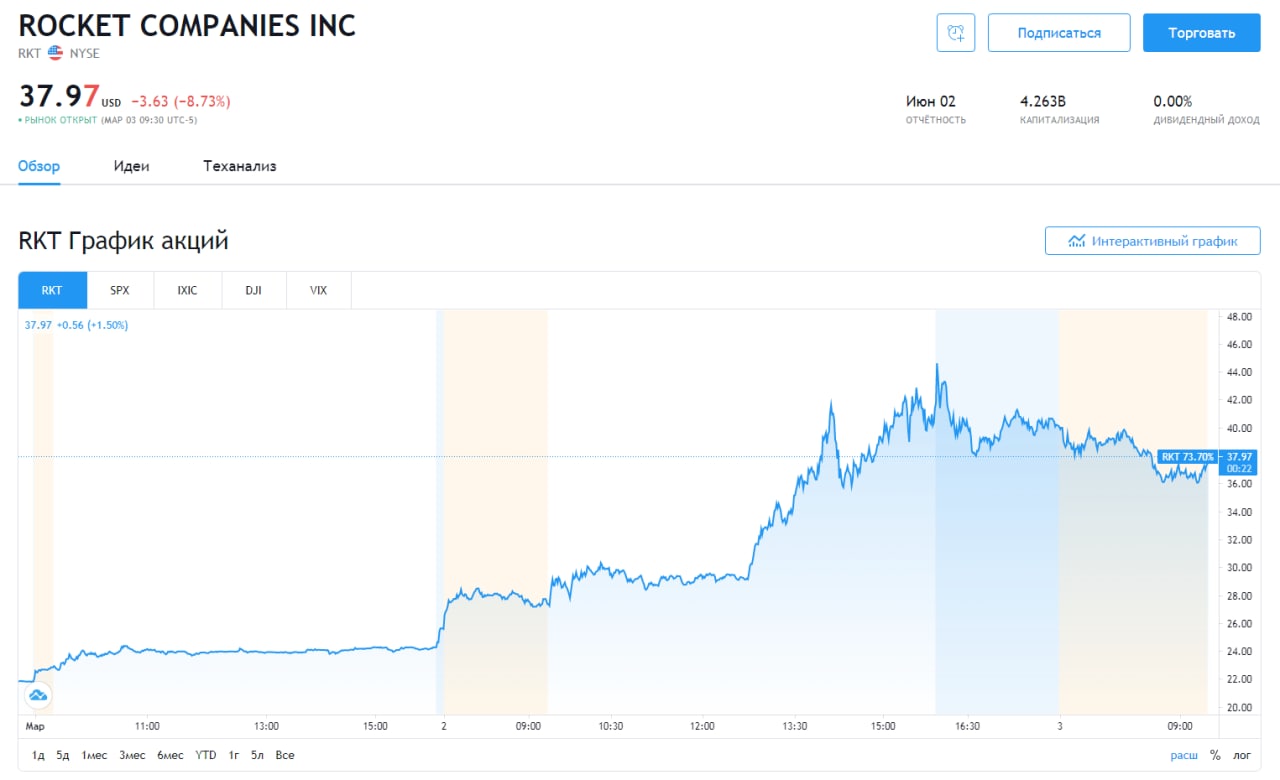Switch to the Обзор tab

[x=39, y=166]
